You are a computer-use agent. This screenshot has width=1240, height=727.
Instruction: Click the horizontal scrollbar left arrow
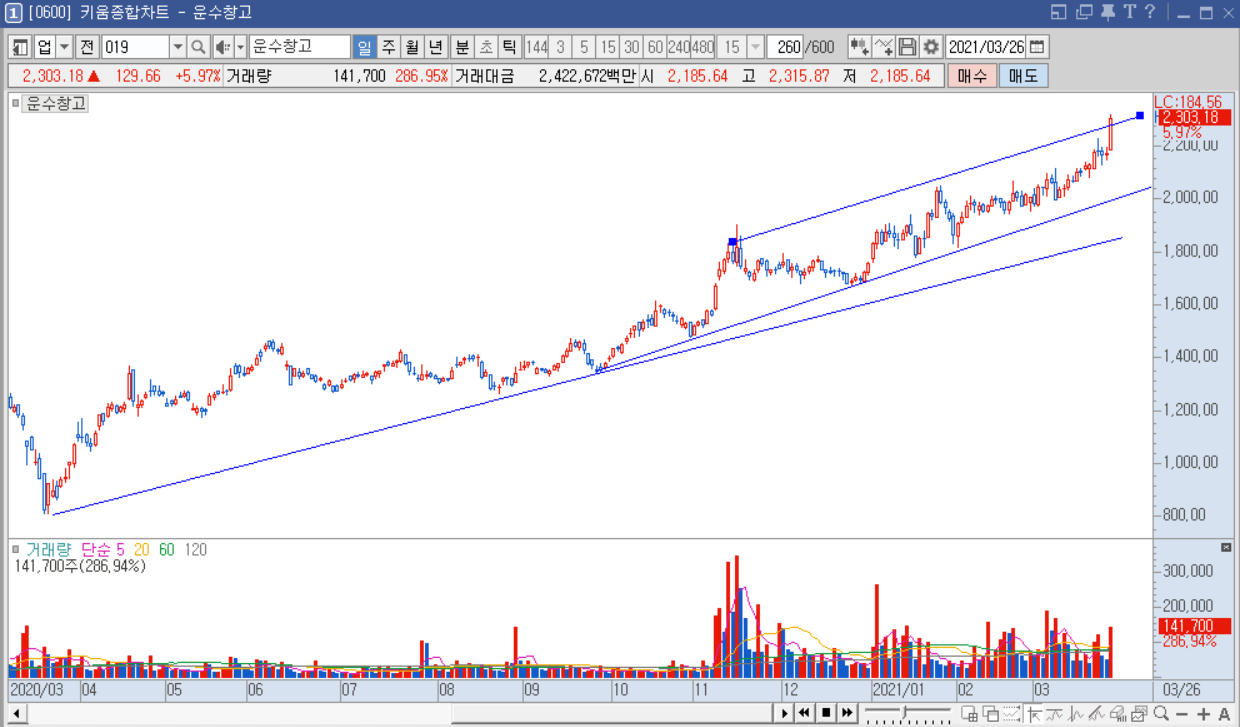(16, 713)
